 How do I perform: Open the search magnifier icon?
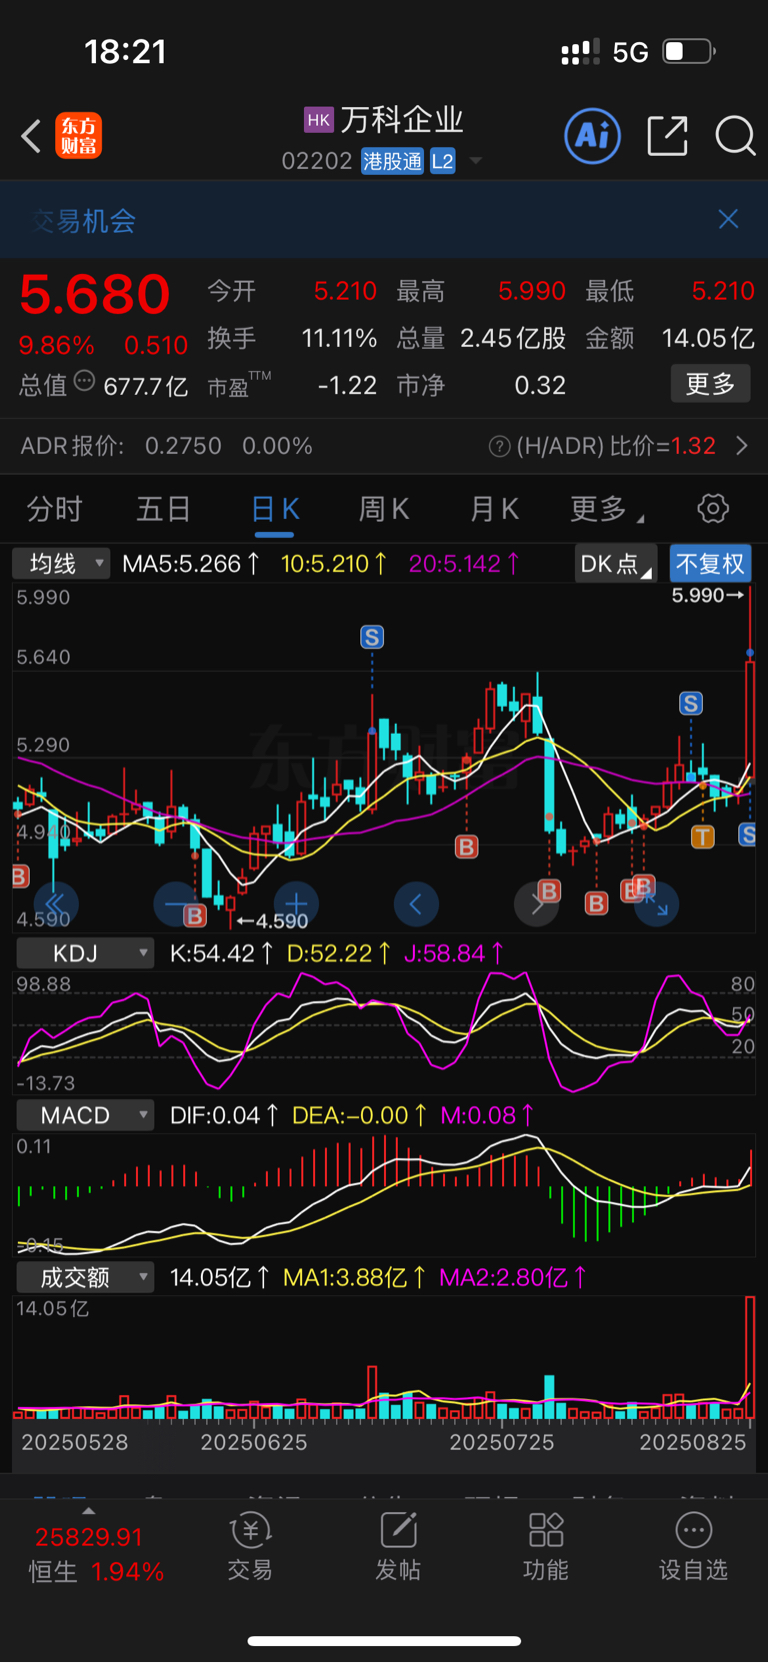pyautogui.click(x=735, y=136)
